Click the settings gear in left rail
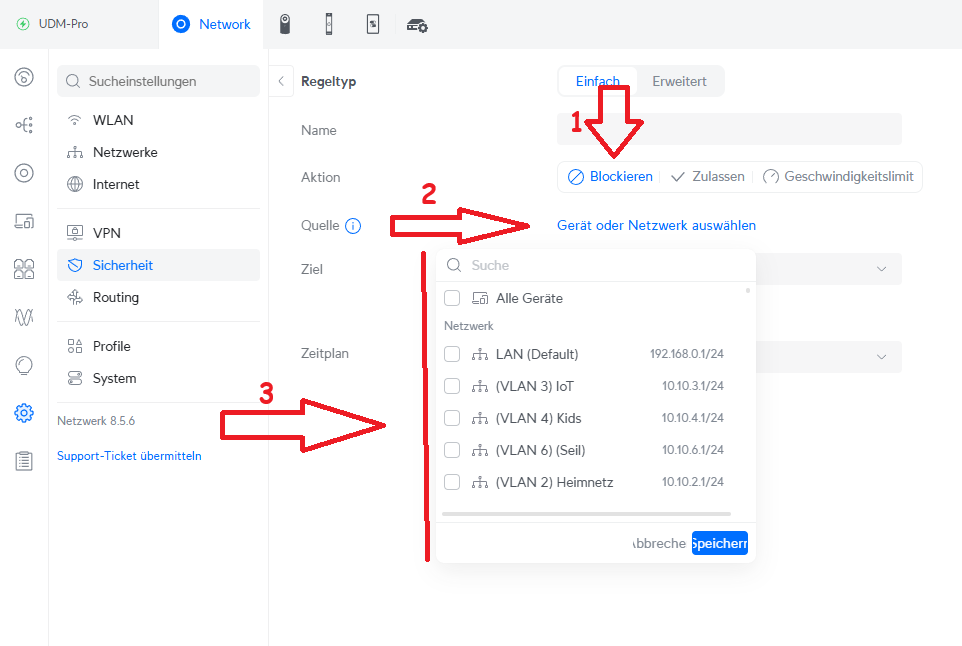 pos(24,413)
